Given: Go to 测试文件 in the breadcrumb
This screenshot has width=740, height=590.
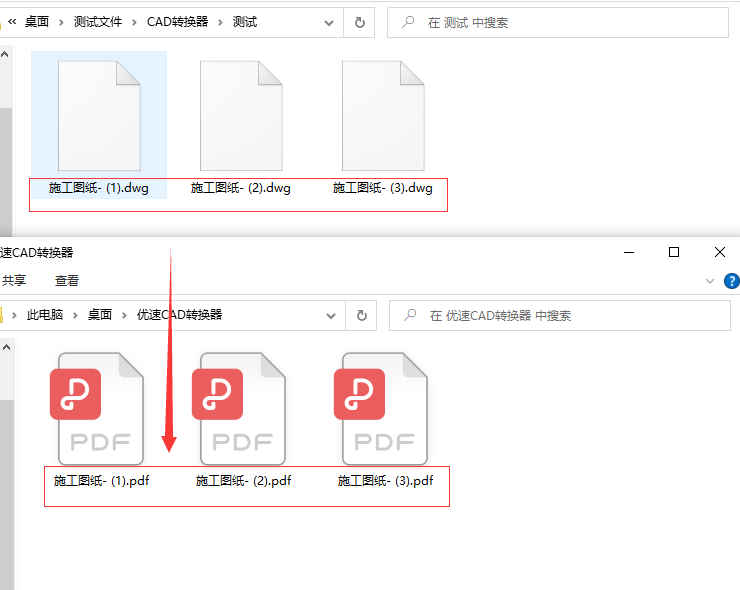Looking at the screenshot, I should (98, 22).
